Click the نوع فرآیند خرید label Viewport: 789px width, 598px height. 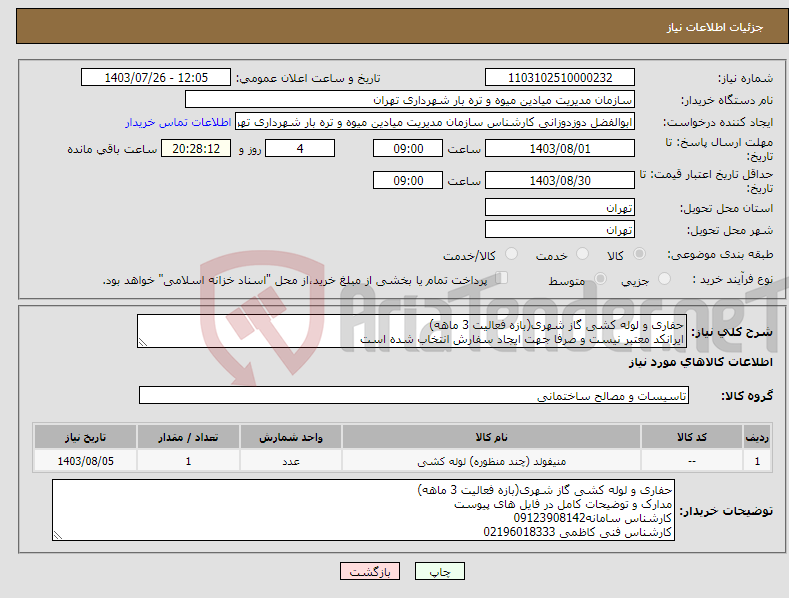coord(733,279)
